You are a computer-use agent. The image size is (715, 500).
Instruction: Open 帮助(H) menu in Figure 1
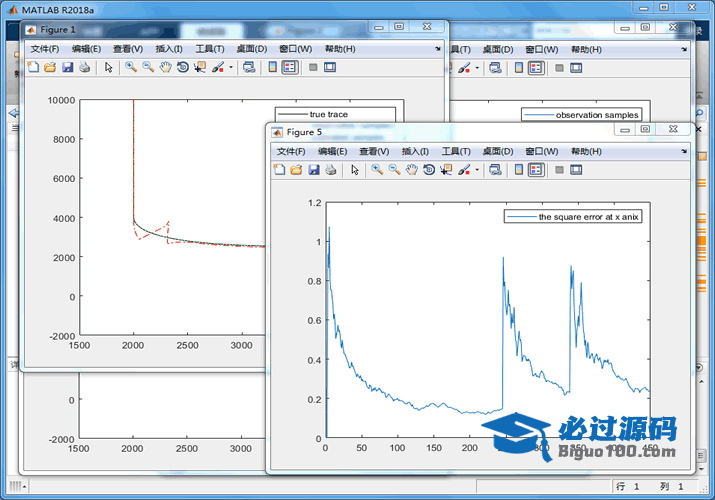click(340, 49)
